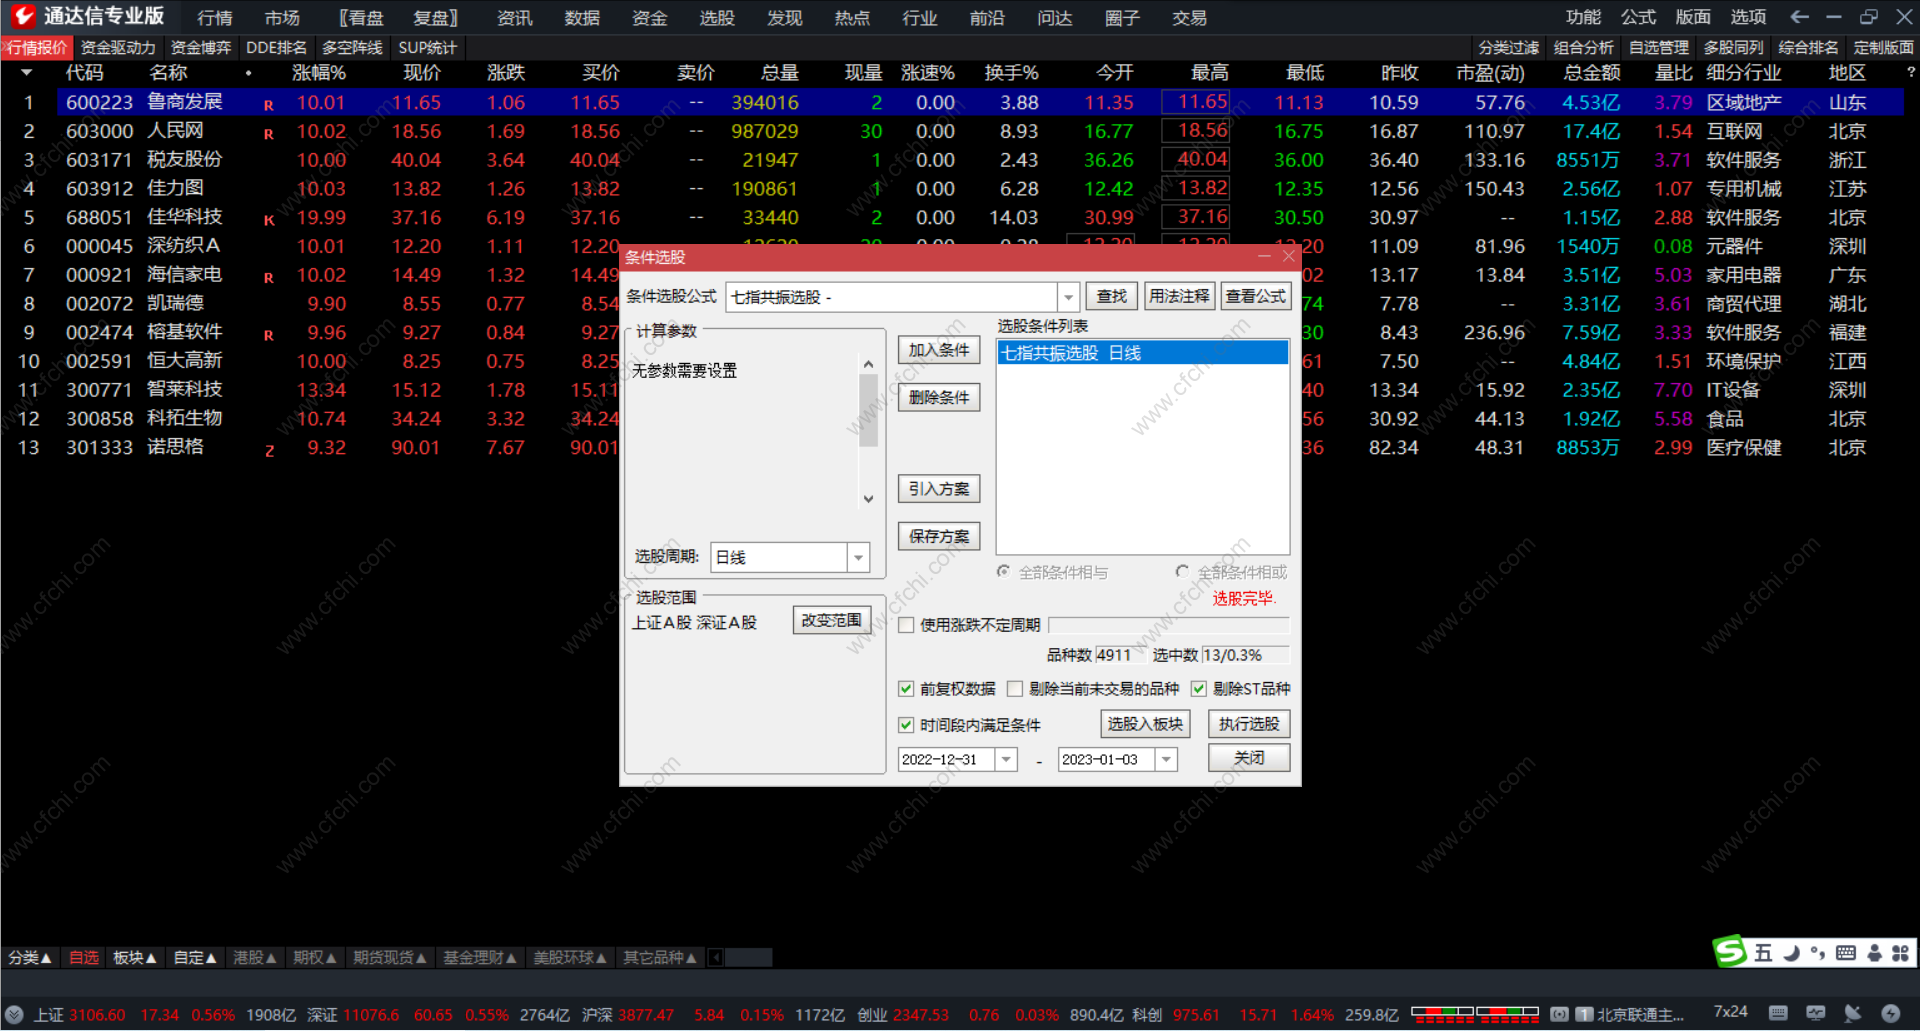Click the 综合排名 toolbar button
The image size is (1920, 1031).
1808,48
